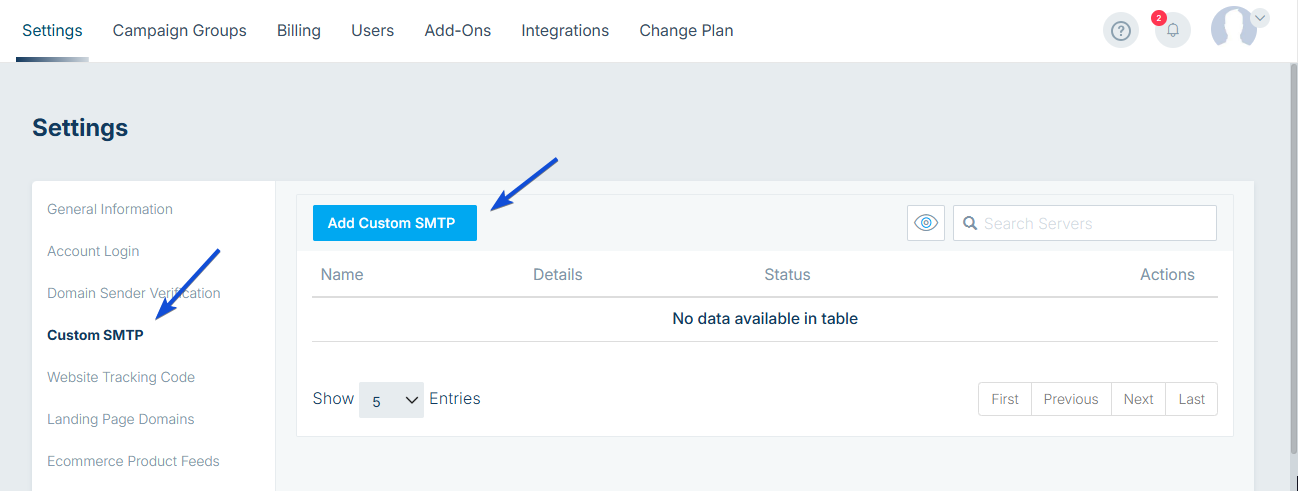Jump to the Last page

tap(1191, 399)
